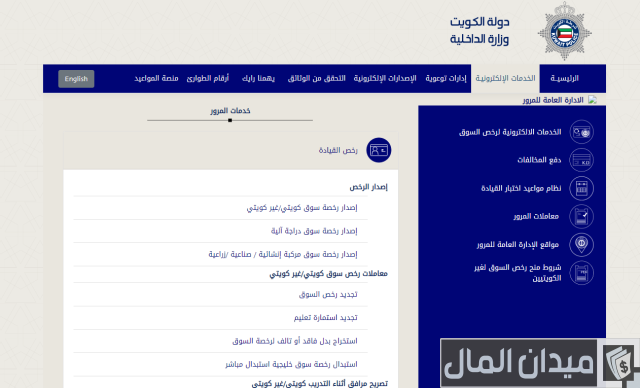
Task: Open مواقع الإدارة العامة للمرور sidebar link
Action: [x=518, y=244]
